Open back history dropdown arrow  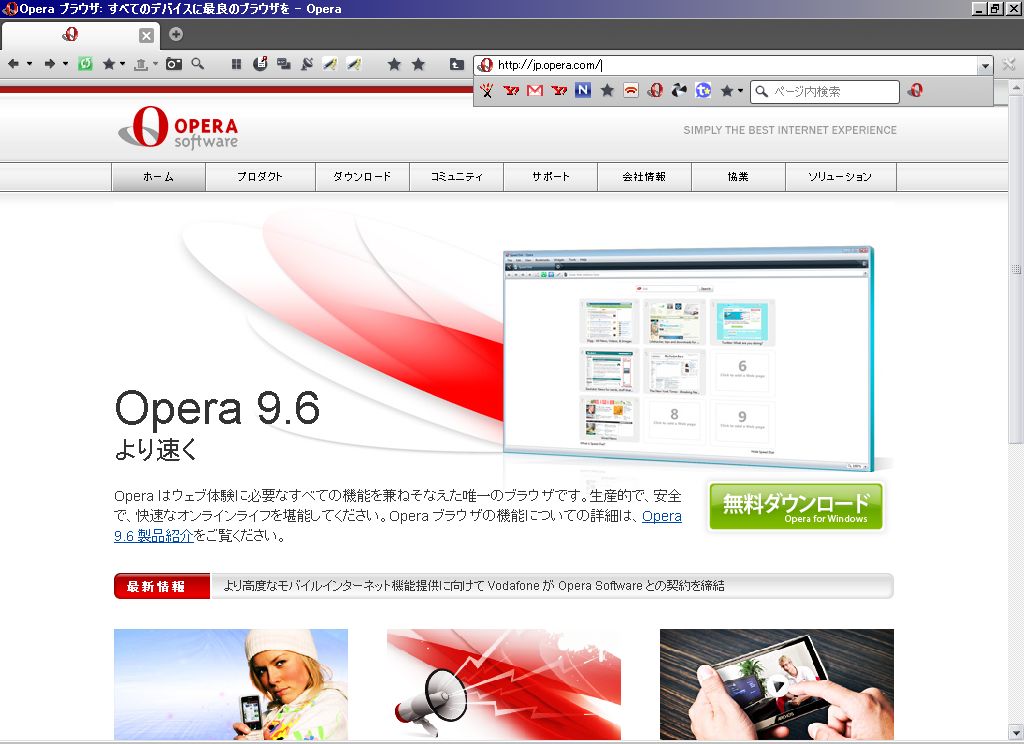(x=29, y=64)
